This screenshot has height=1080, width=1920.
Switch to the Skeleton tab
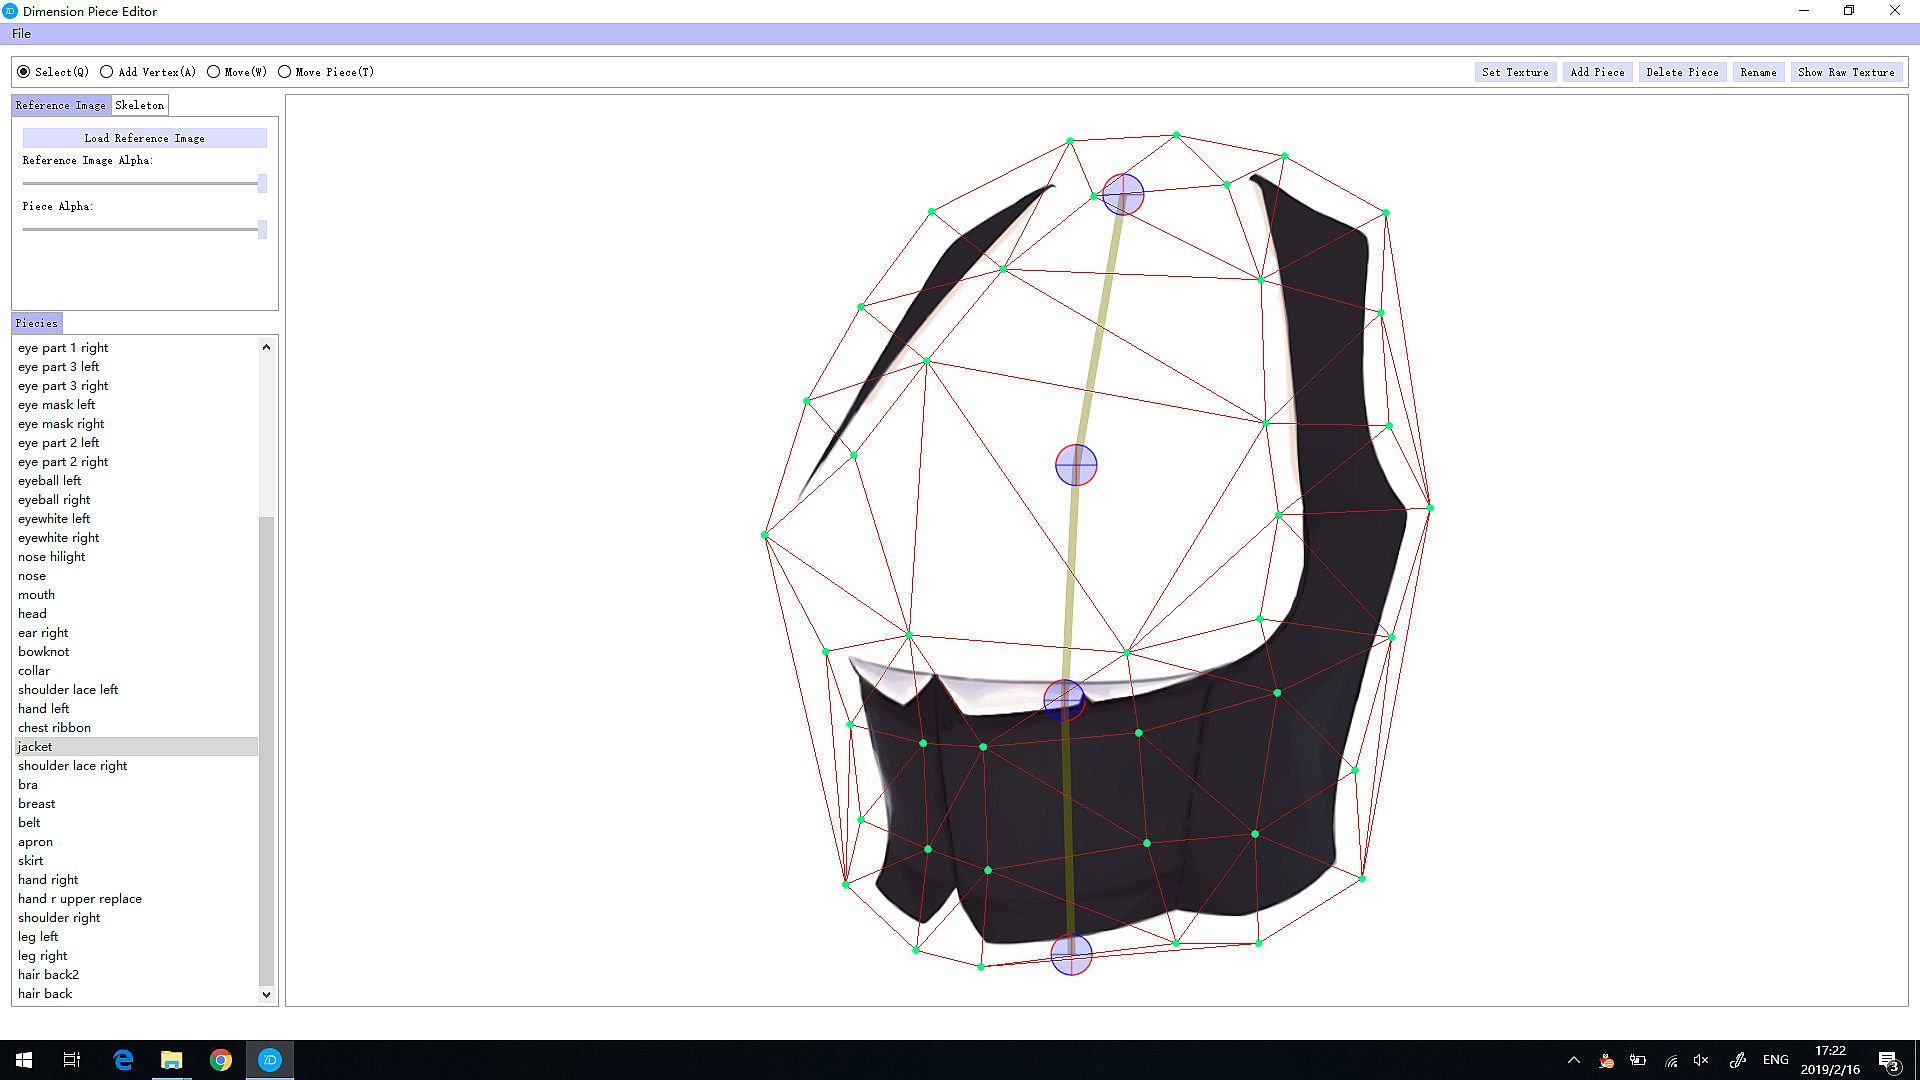[139, 105]
